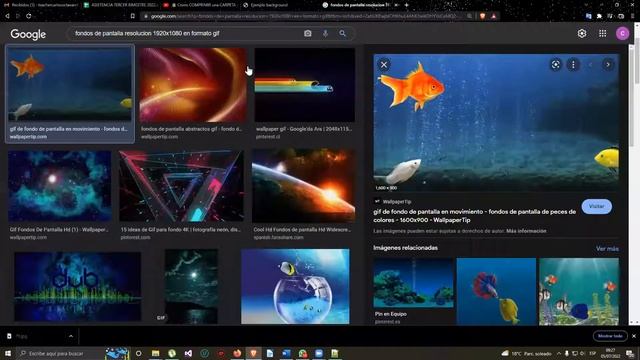Select the goldfish aquarium thumbnail result

[70, 84]
